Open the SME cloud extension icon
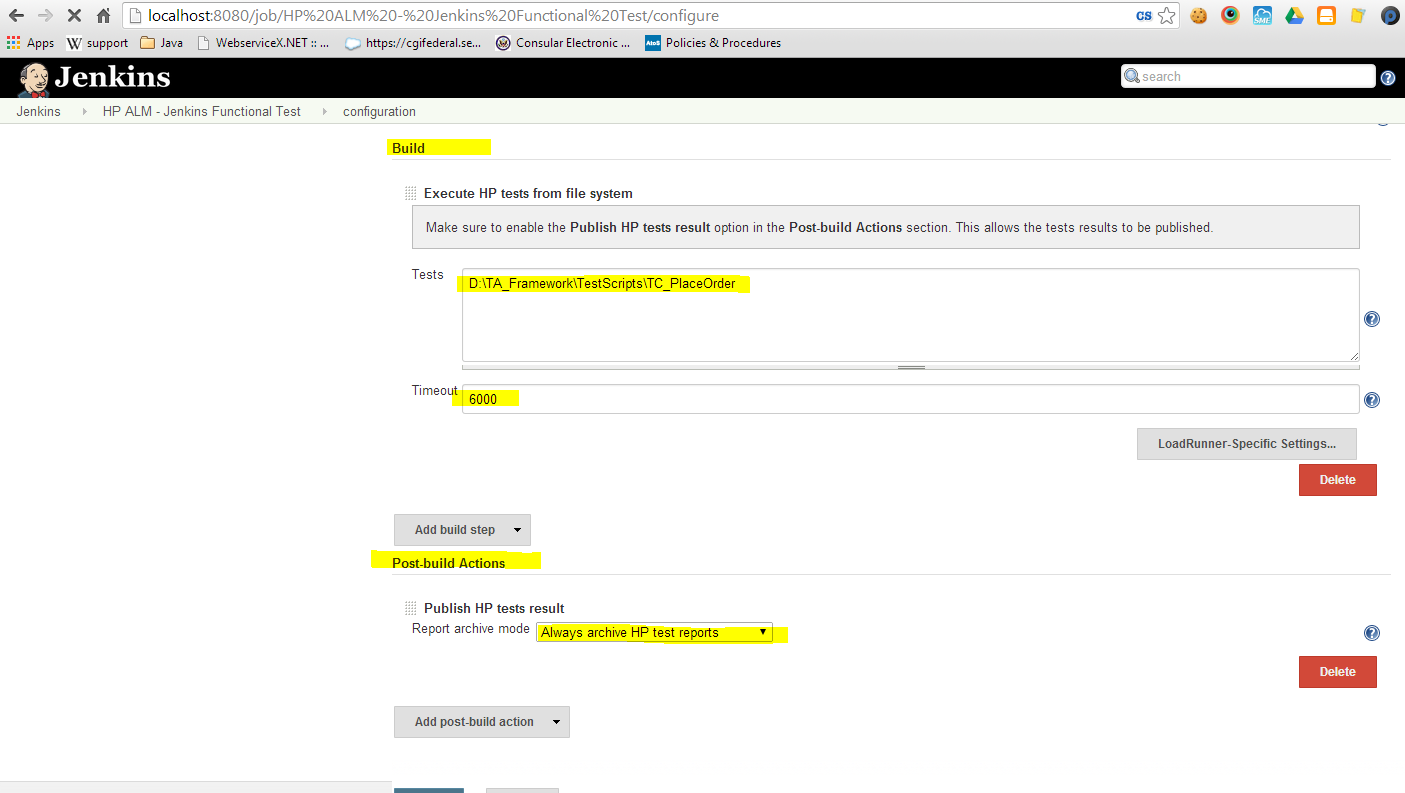 [1262, 16]
